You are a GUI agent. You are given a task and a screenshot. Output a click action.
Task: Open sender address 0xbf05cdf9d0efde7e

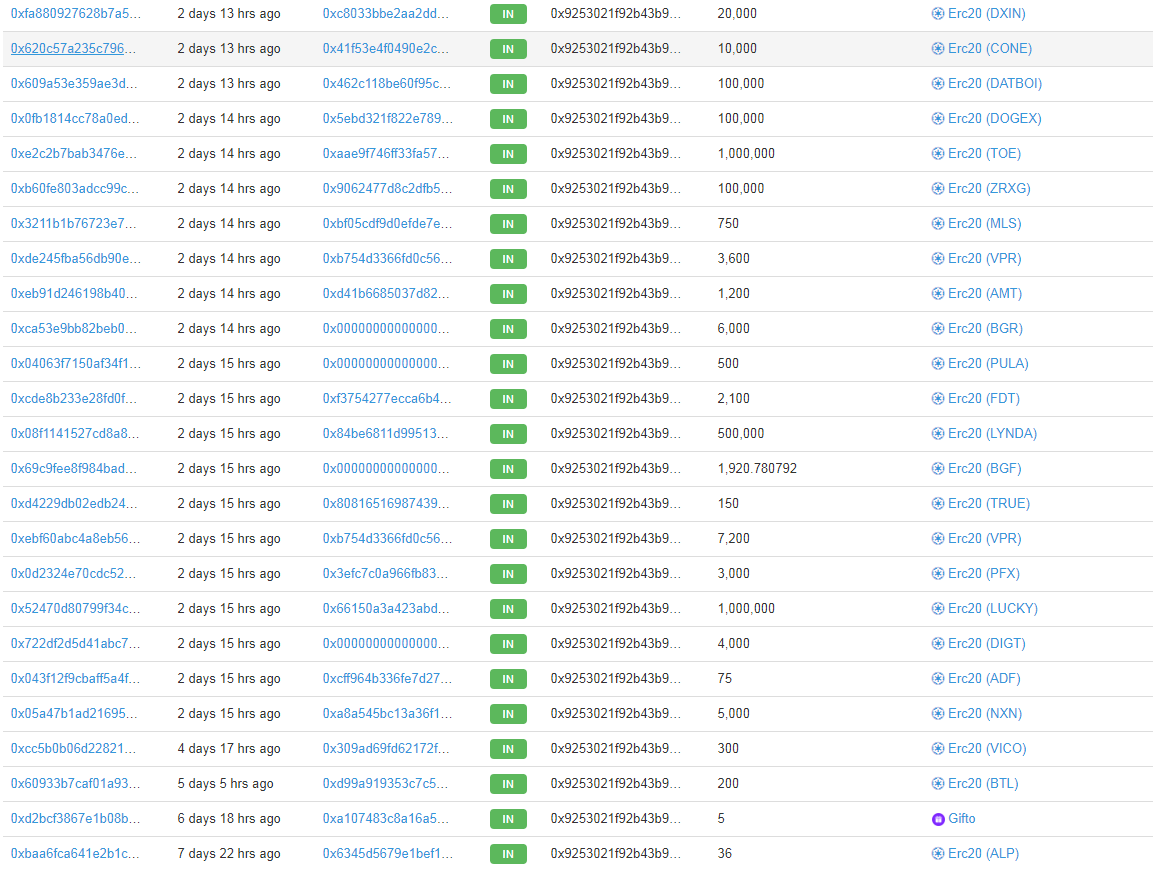click(x=387, y=224)
